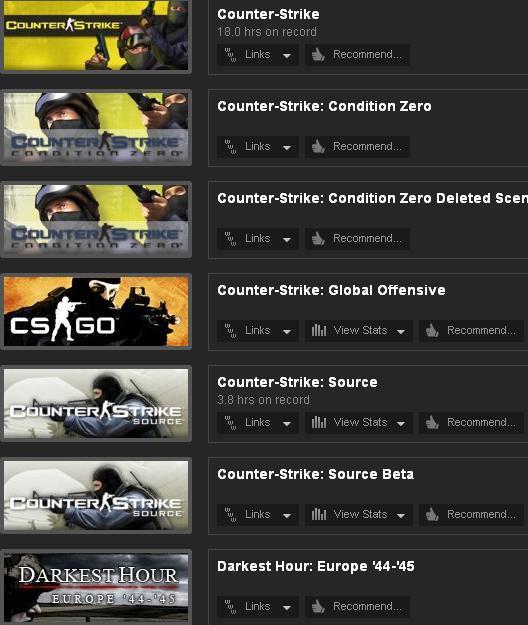This screenshot has height=625, width=528.
Task: Expand Links dropdown arrow for Counter-Strike
Action: pos(287,56)
